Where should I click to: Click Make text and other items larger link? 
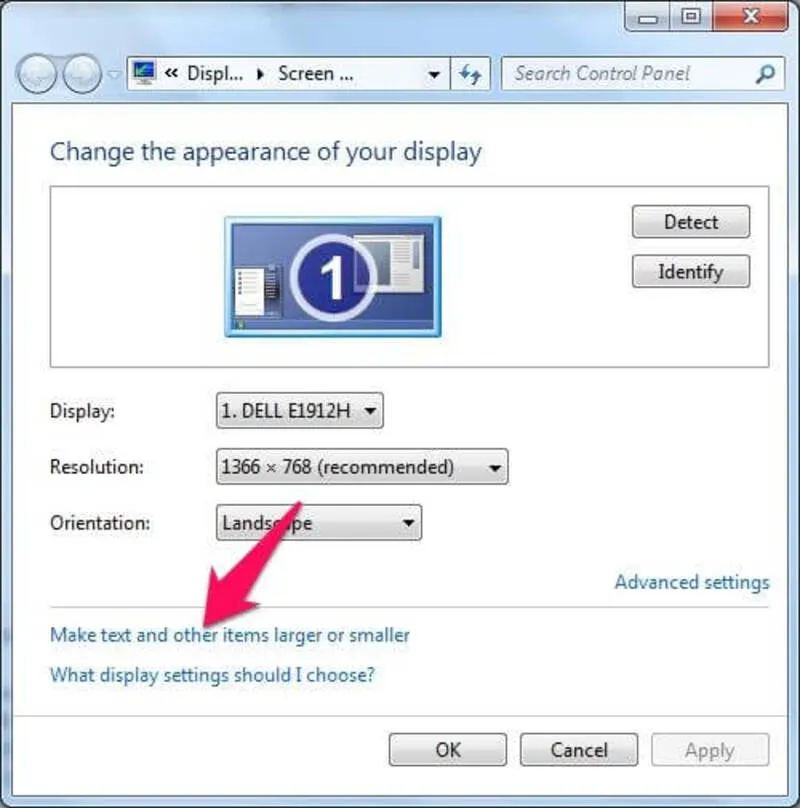pos(229,635)
